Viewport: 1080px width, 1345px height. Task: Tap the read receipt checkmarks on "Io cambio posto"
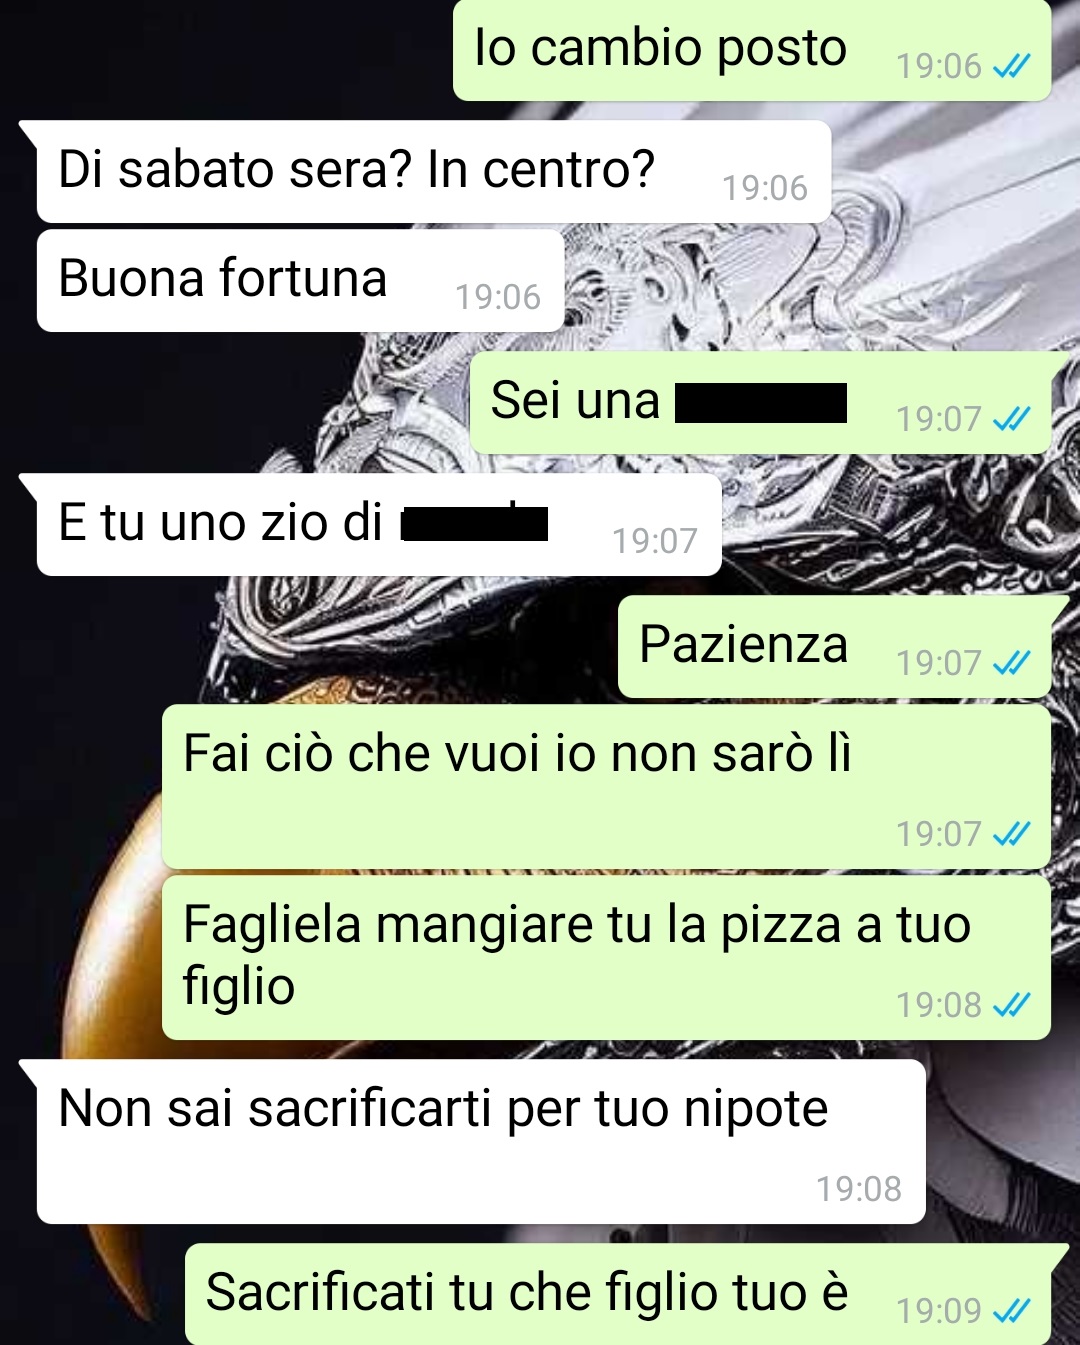[1011, 66]
